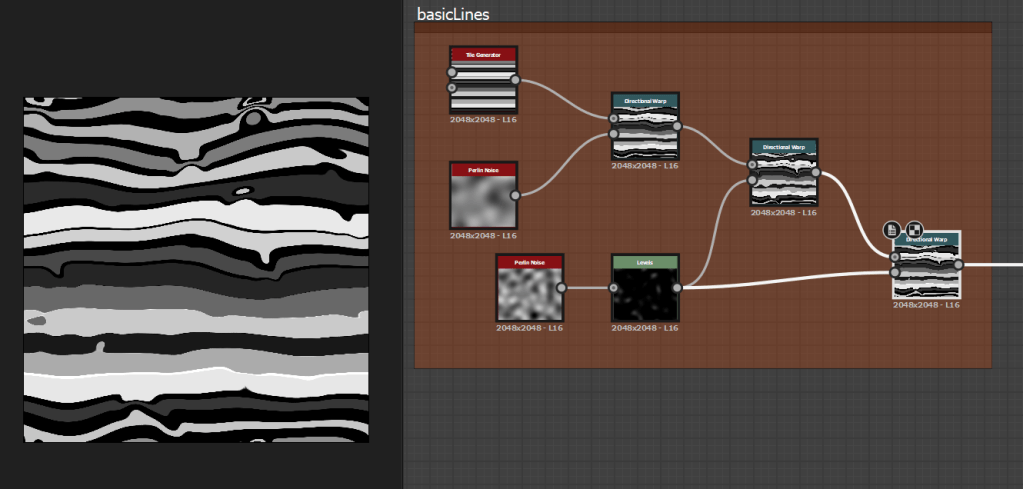Click the striped texture in the 2D preview
This screenshot has height=489, width=1023.
196,270
